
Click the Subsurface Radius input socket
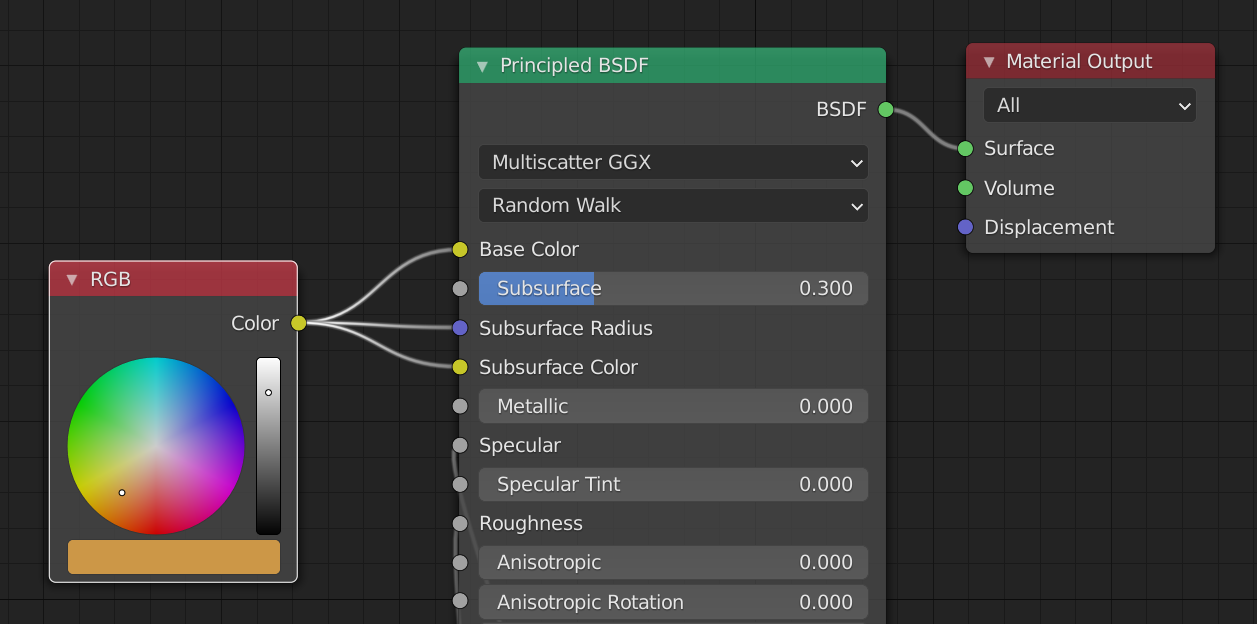click(460, 328)
